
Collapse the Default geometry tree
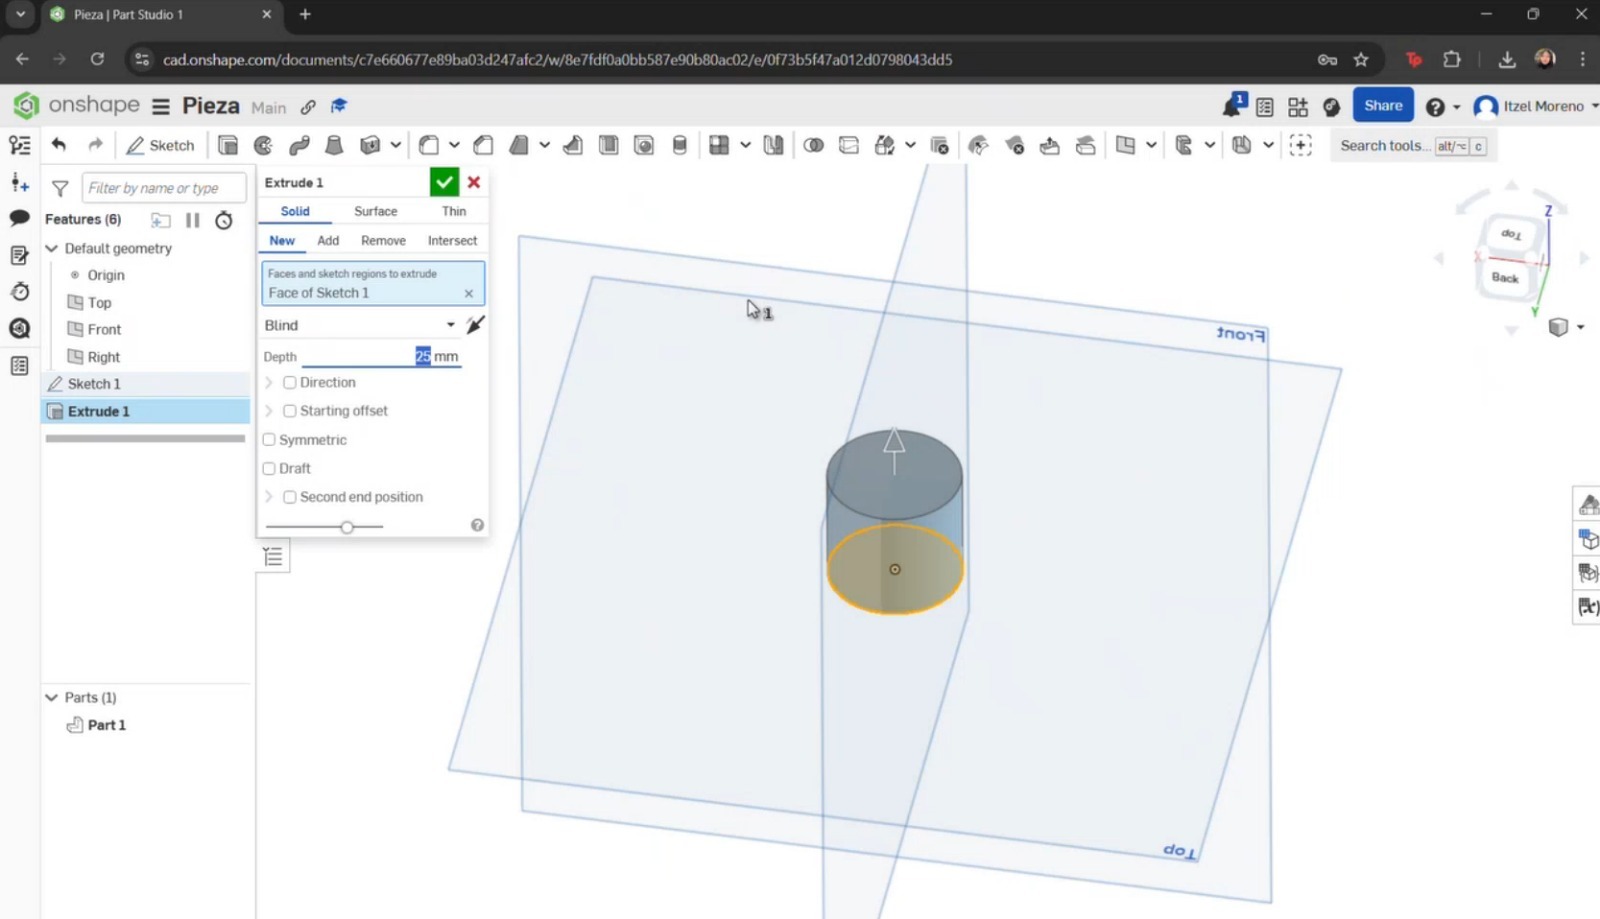[52, 248]
